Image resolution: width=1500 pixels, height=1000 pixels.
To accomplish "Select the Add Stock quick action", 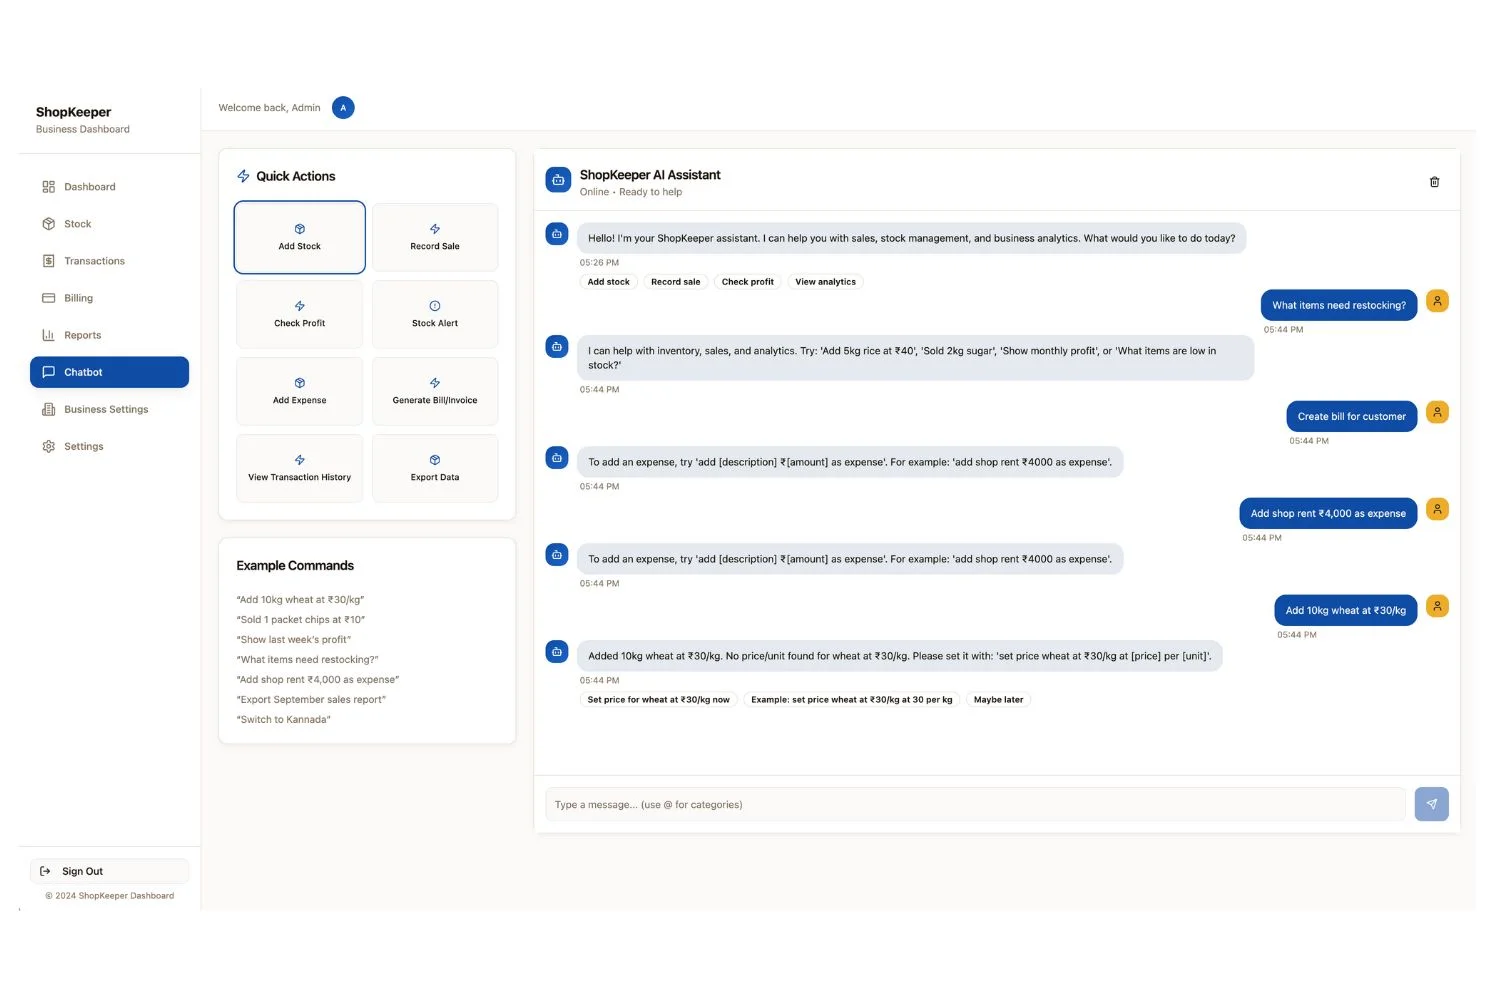I will [300, 237].
